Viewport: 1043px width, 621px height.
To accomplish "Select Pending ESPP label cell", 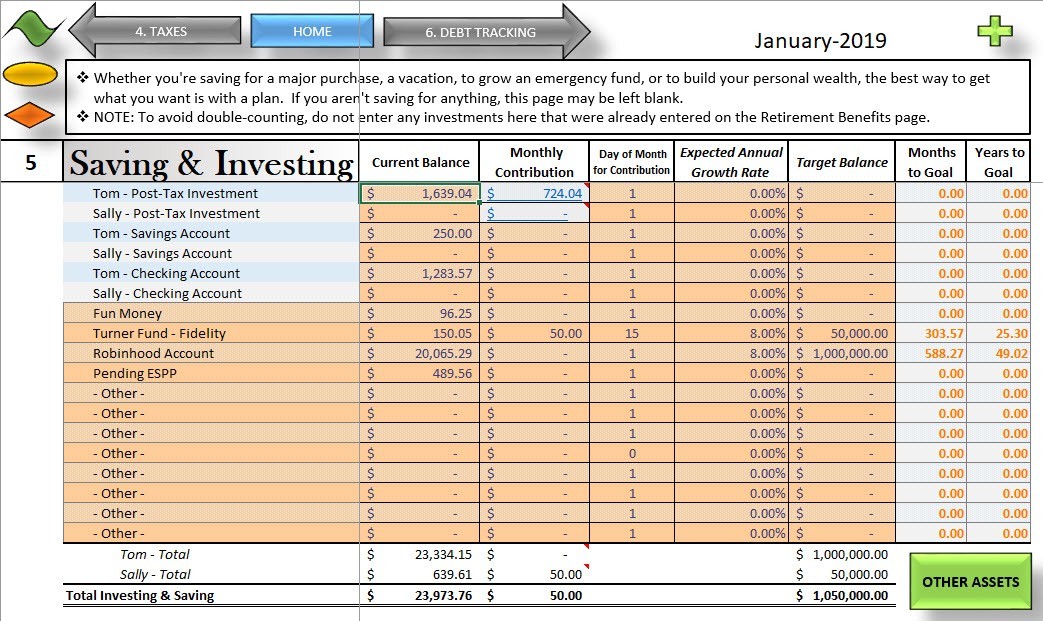I will pos(212,373).
